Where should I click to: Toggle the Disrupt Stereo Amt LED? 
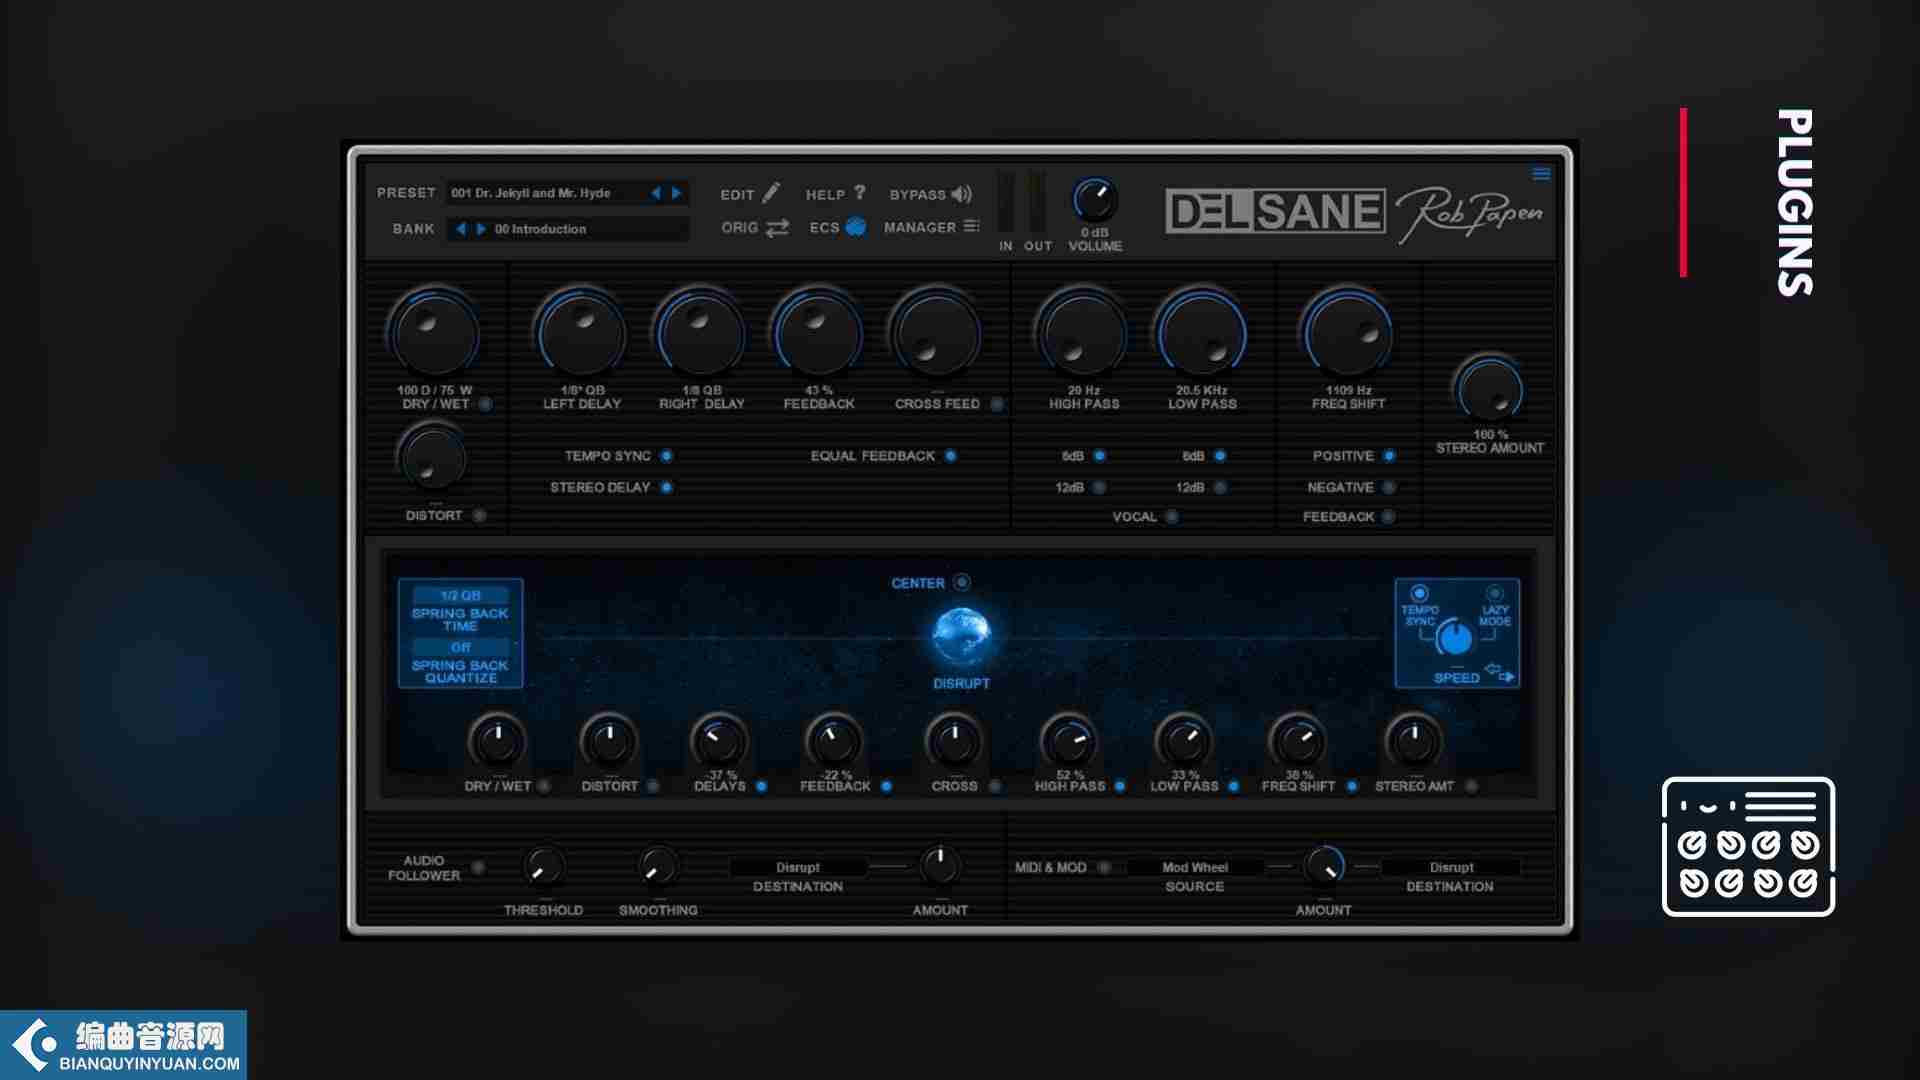1471,786
